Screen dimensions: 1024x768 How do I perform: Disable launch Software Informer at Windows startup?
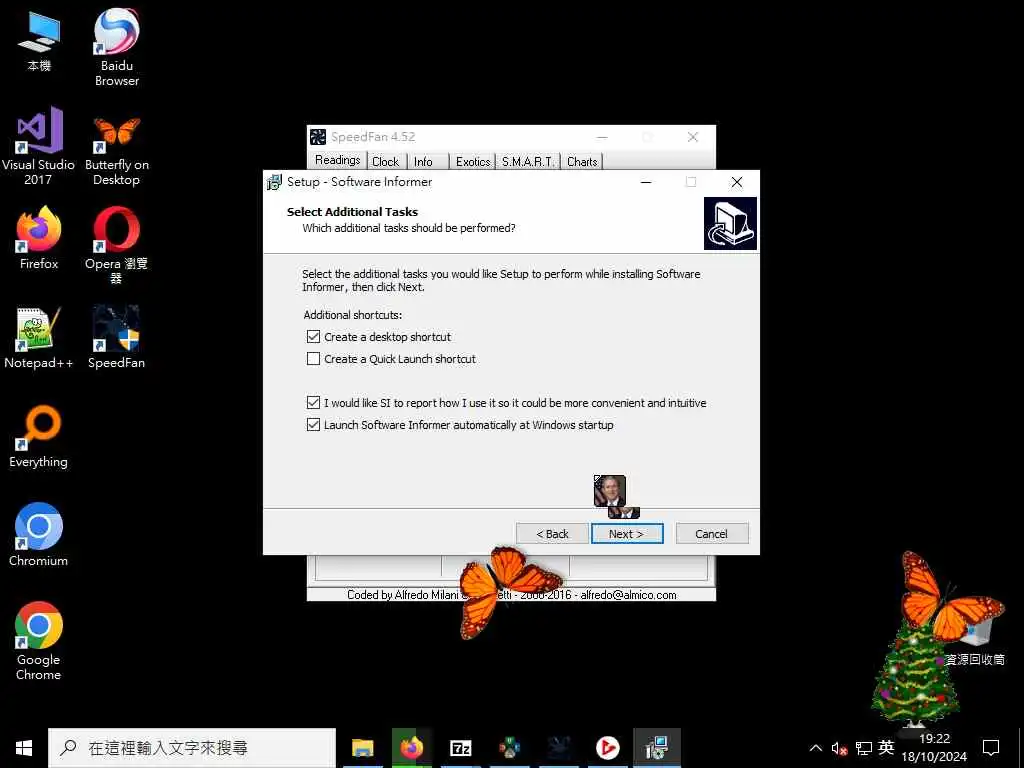pyautogui.click(x=313, y=424)
